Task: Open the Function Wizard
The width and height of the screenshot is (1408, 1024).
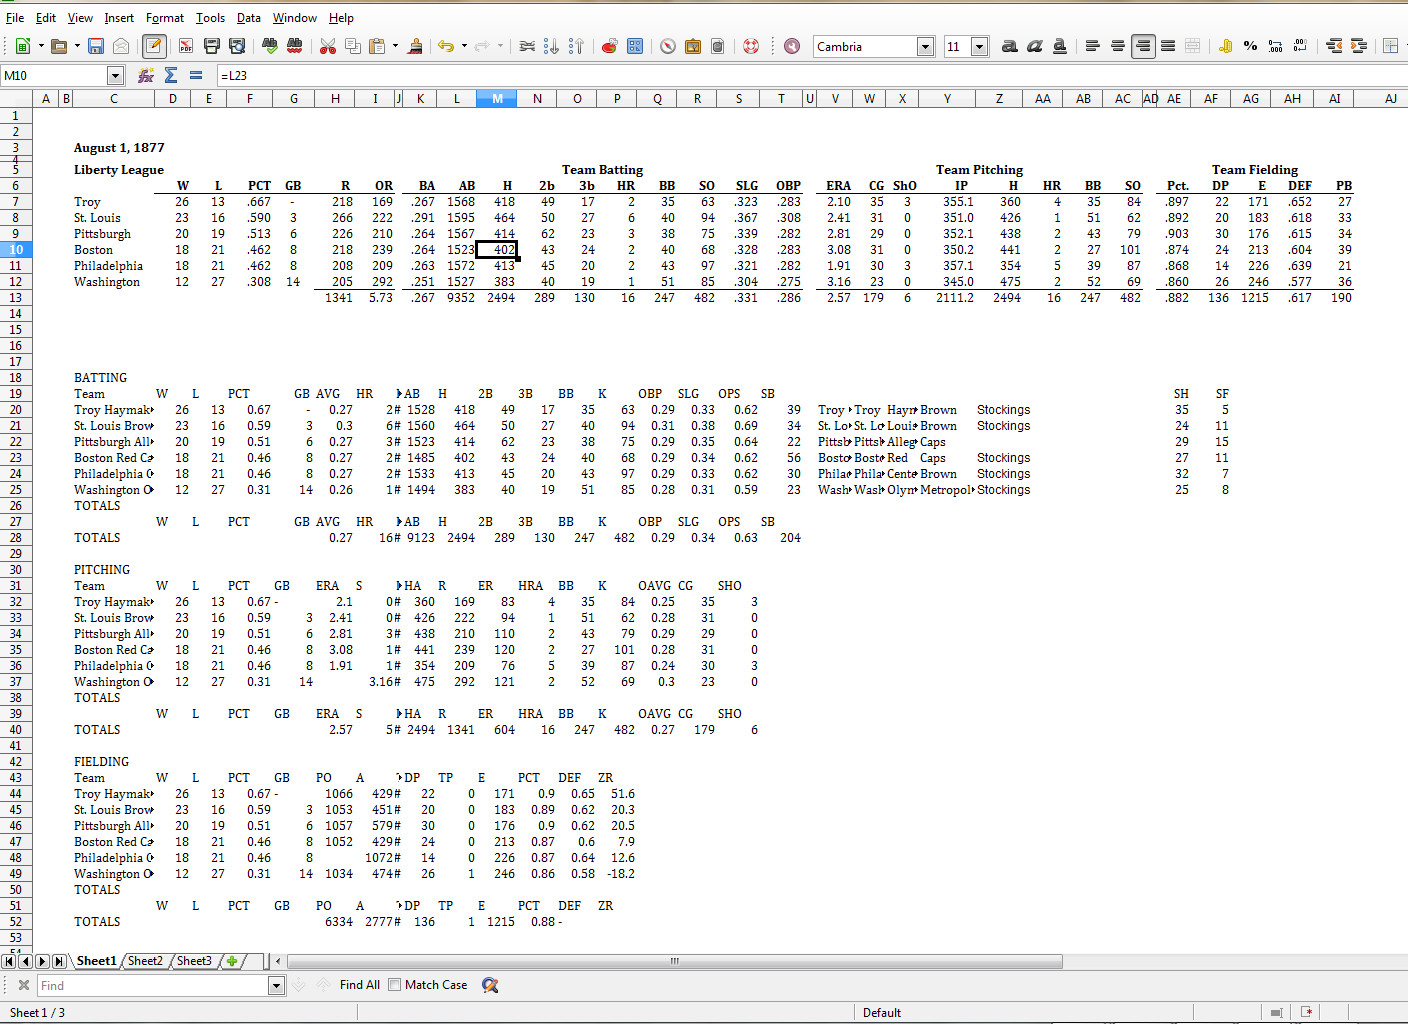Action: [x=145, y=75]
